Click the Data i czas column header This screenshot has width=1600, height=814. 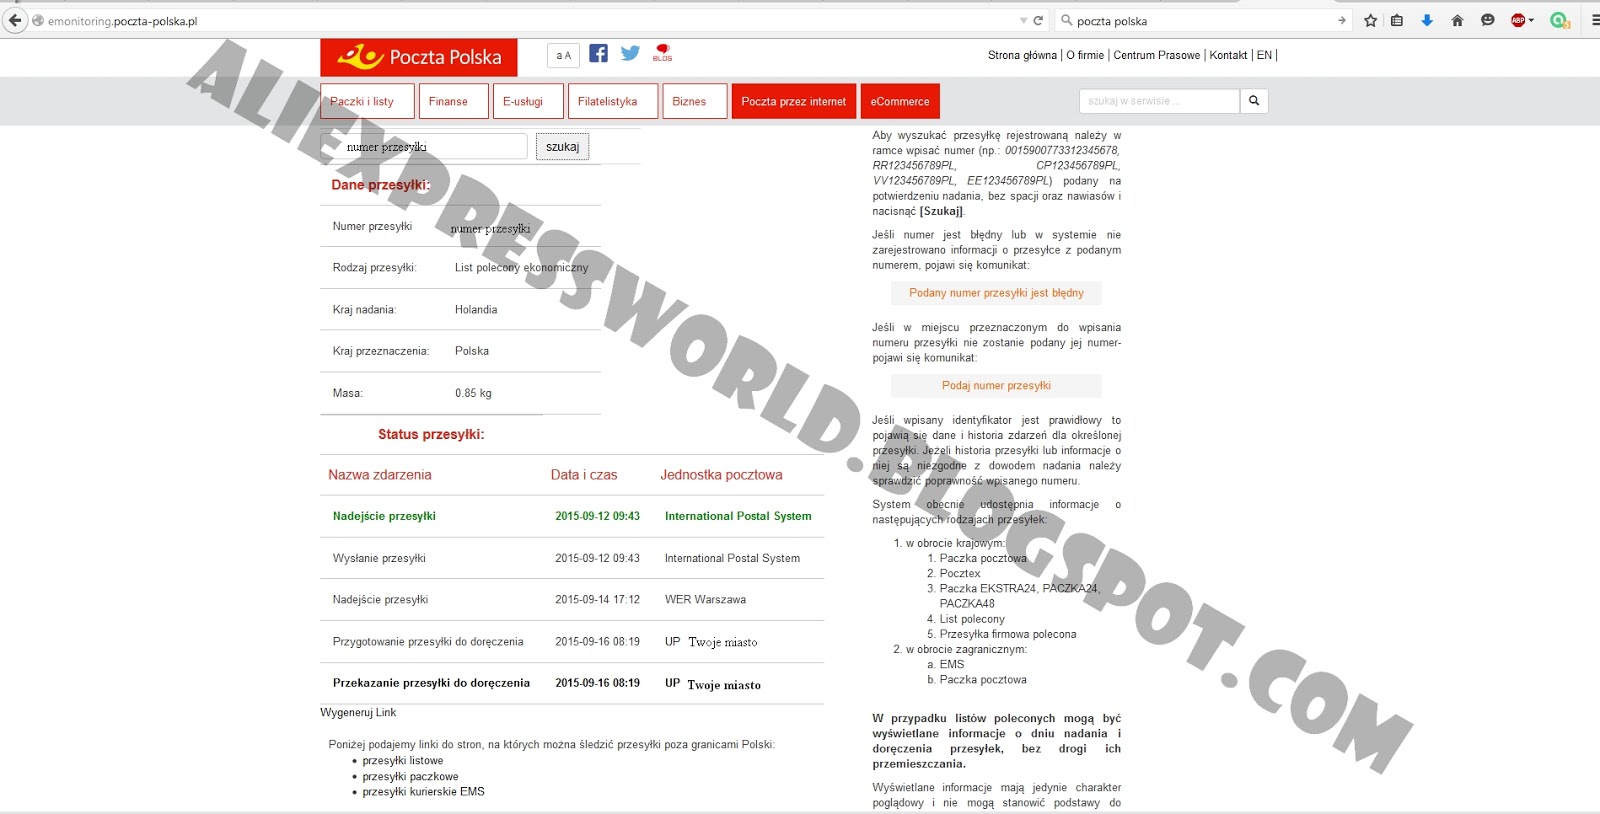584,475
